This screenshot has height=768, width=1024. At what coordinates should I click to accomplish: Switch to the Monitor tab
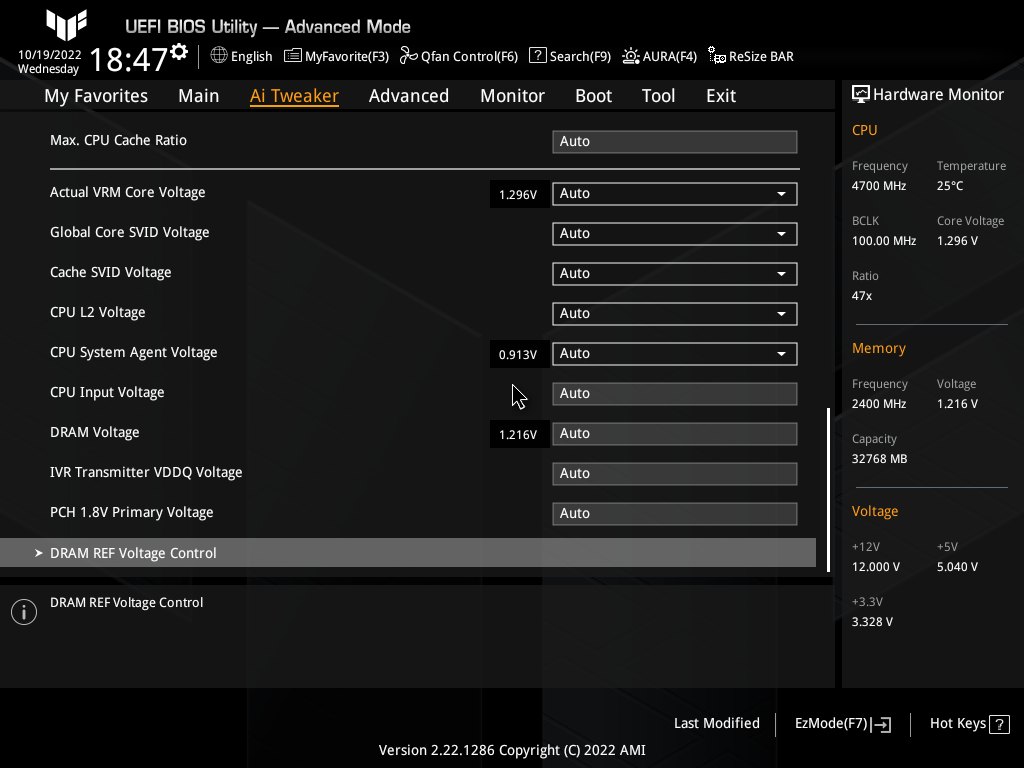(512, 95)
